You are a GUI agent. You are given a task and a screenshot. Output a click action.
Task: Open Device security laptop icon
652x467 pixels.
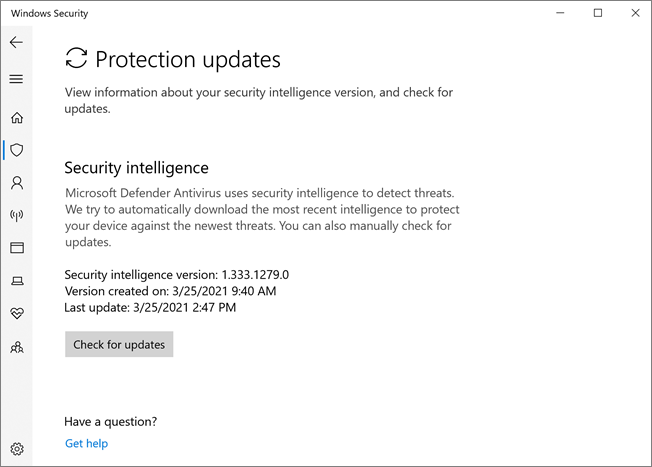tap(16, 281)
